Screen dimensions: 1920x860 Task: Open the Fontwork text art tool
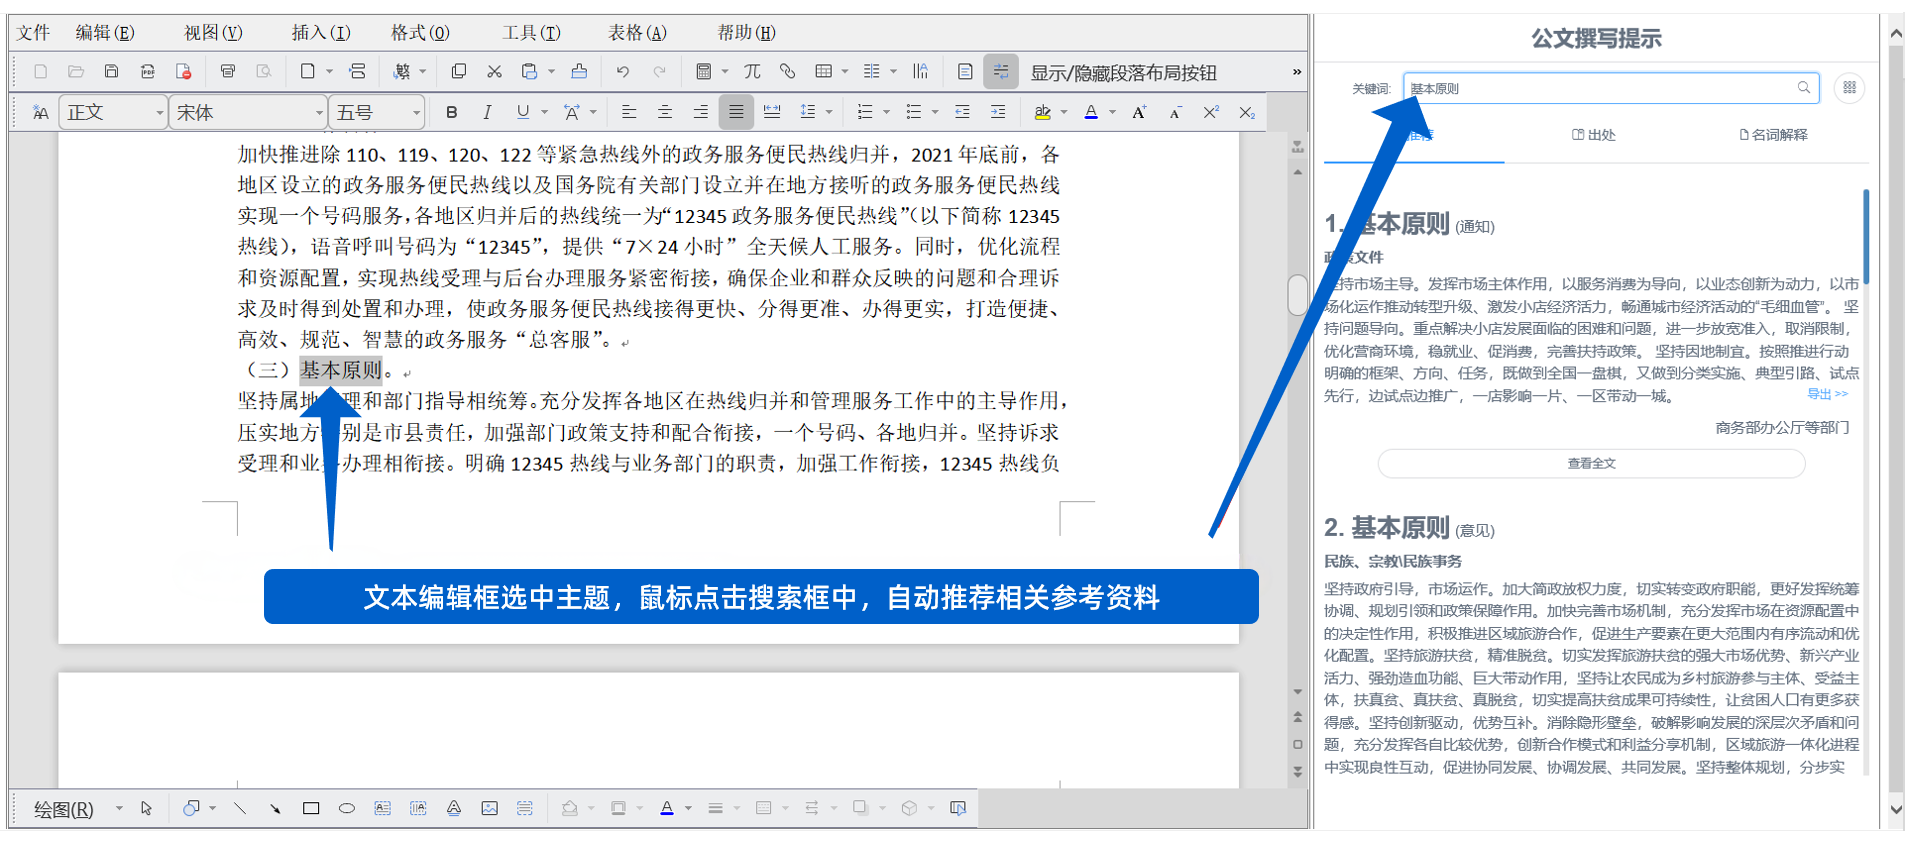point(454,808)
